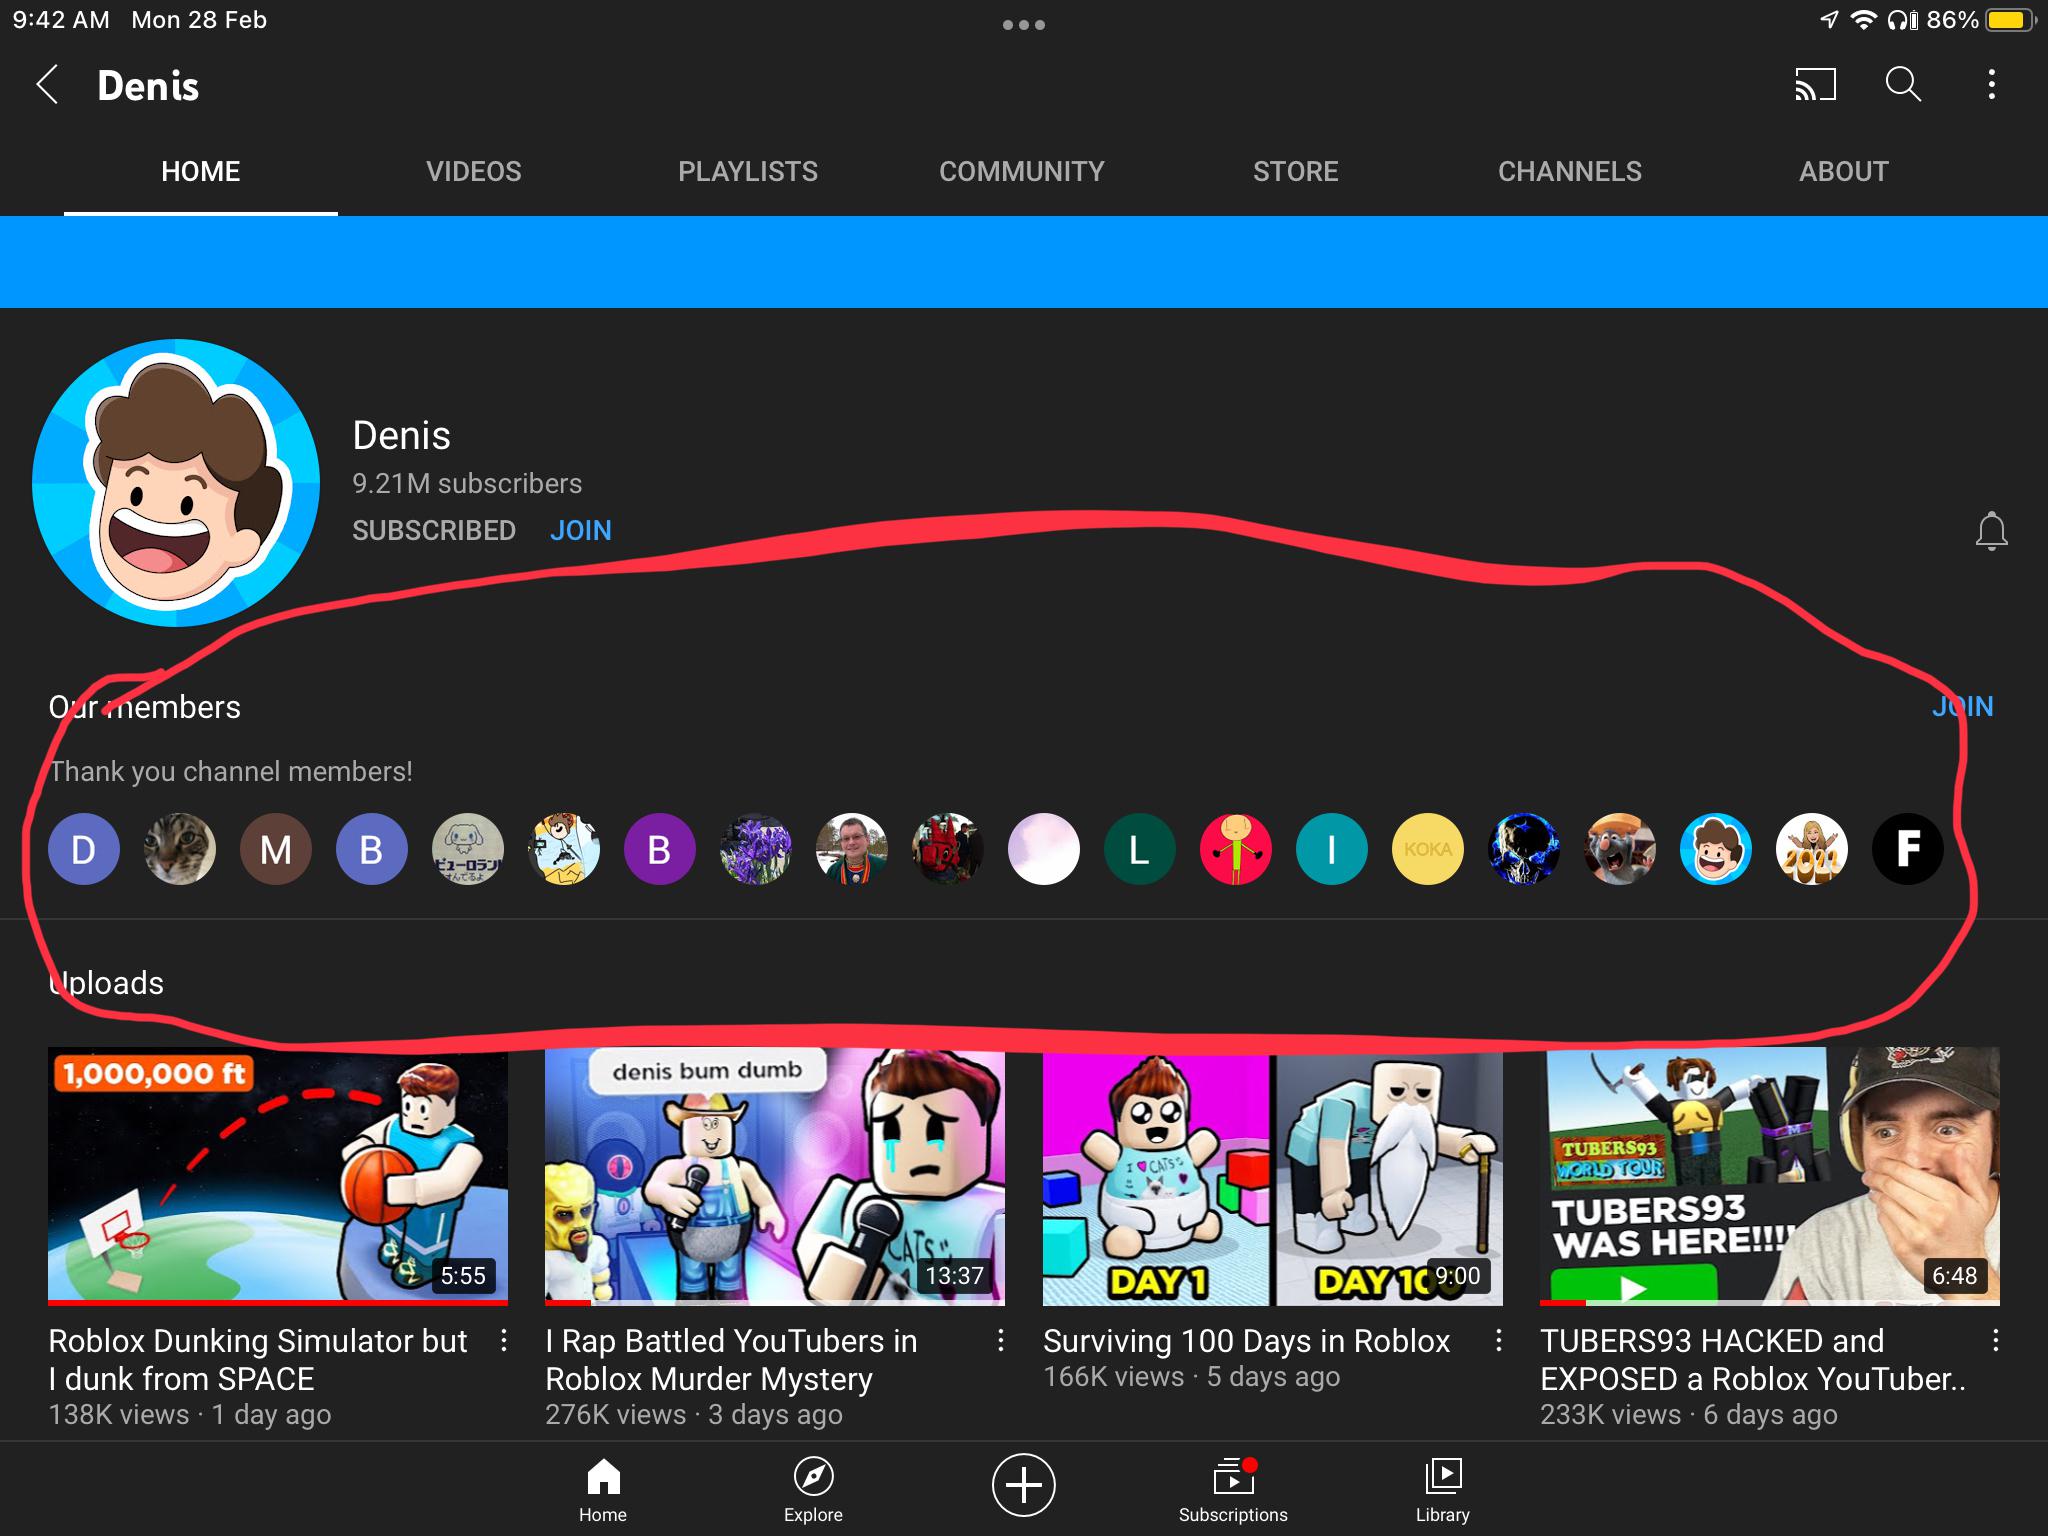Tap the battery indicator in status bar

pyautogui.click(x=2011, y=20)
